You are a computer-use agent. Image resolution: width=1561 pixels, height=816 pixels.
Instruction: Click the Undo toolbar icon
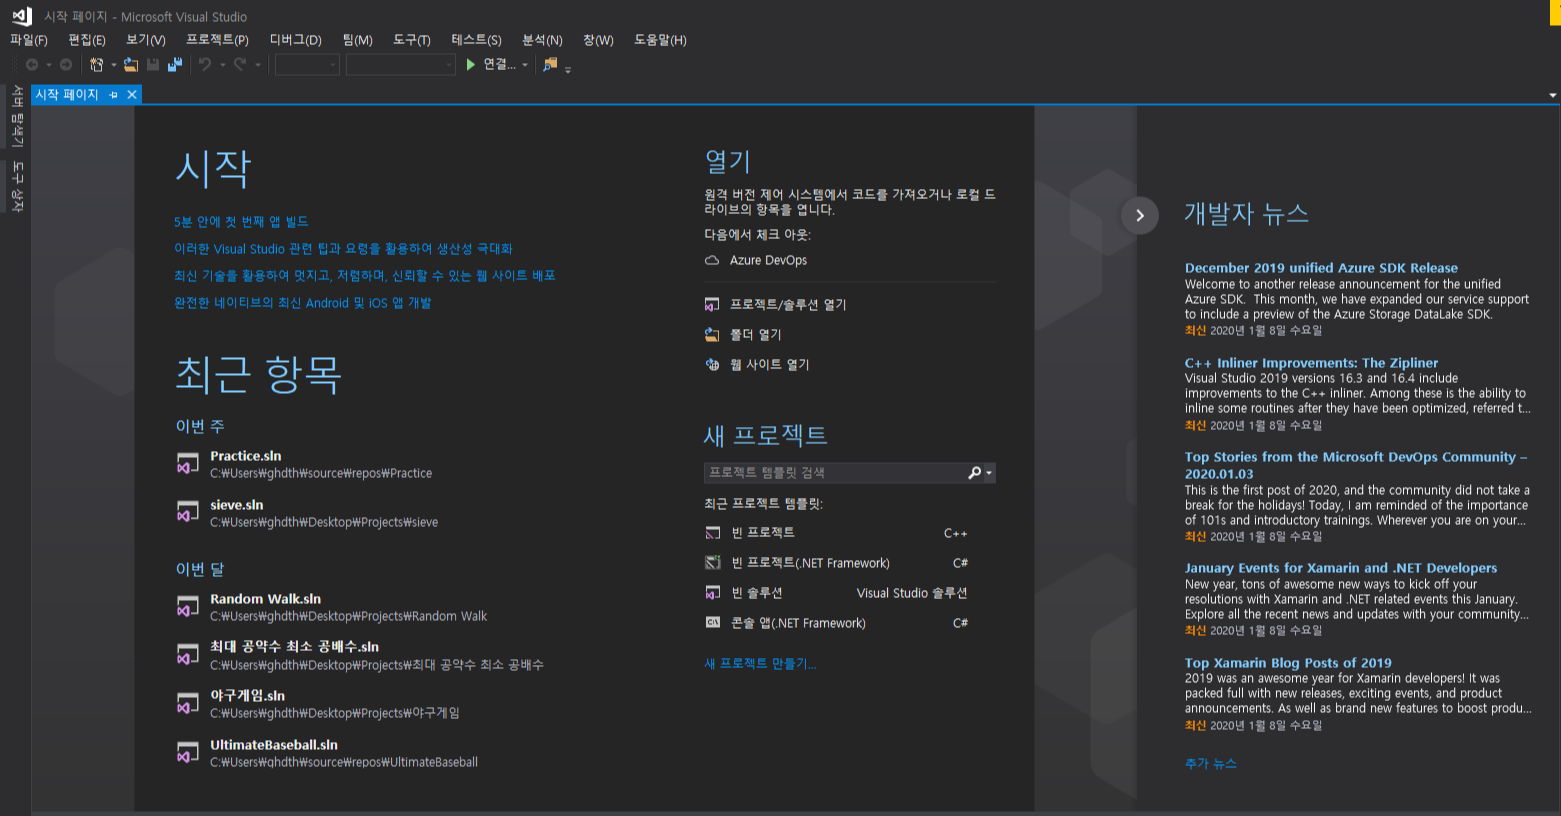coord(205,65)
